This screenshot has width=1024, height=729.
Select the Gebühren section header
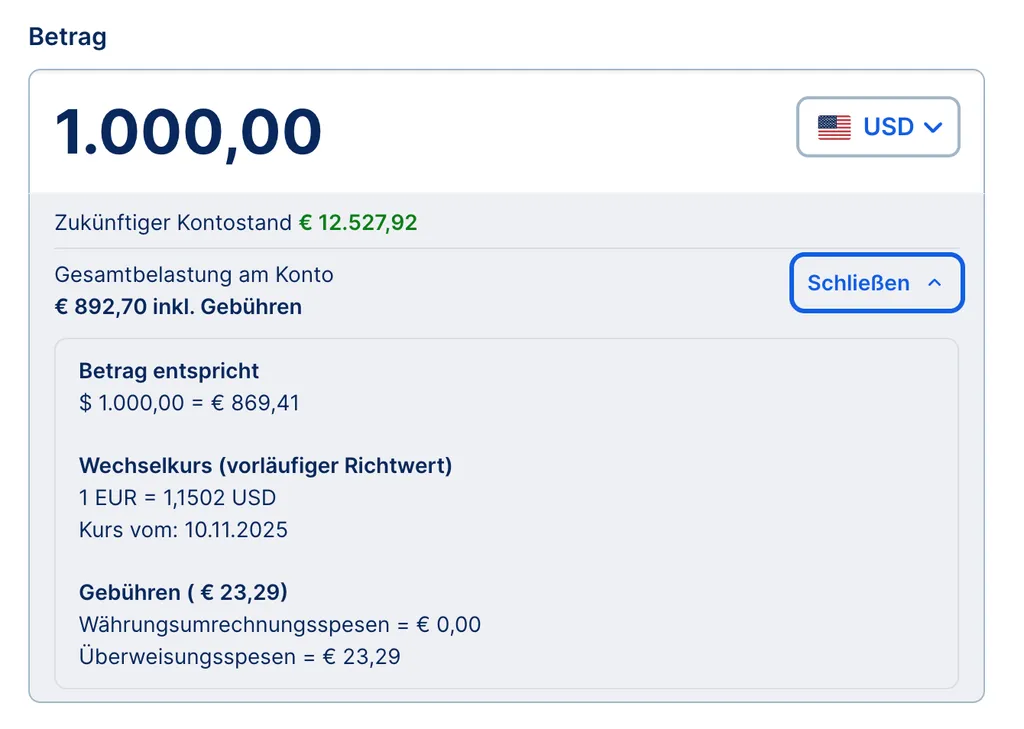[183, 592]
